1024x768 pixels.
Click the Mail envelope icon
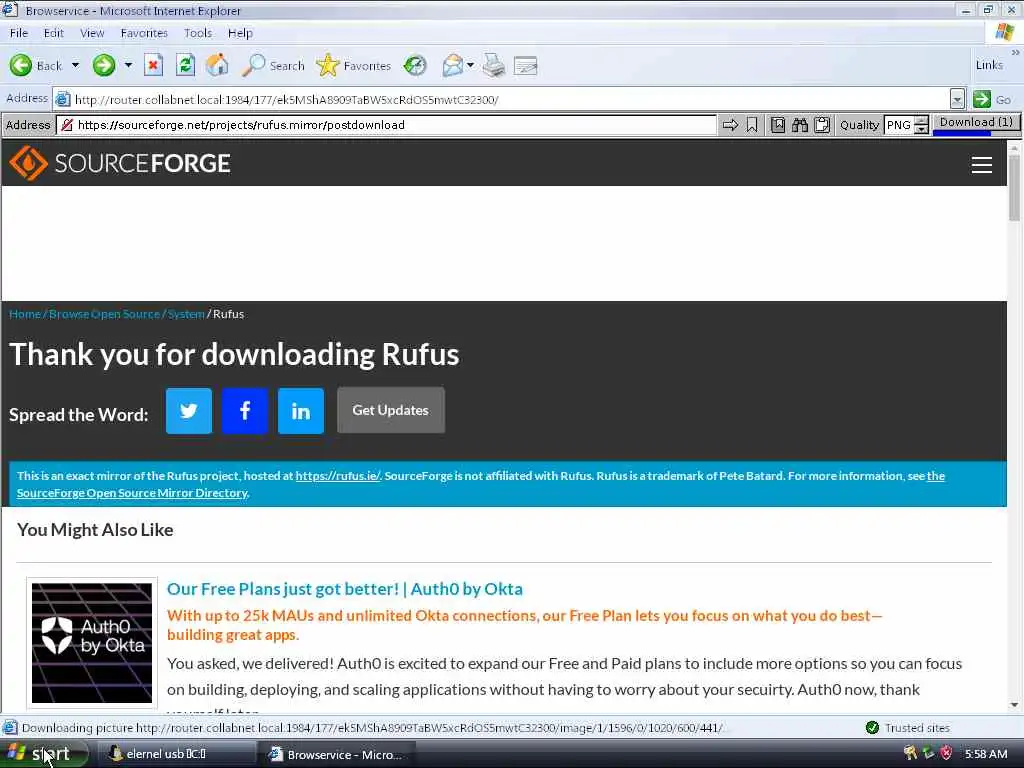[x=453, y=65]
